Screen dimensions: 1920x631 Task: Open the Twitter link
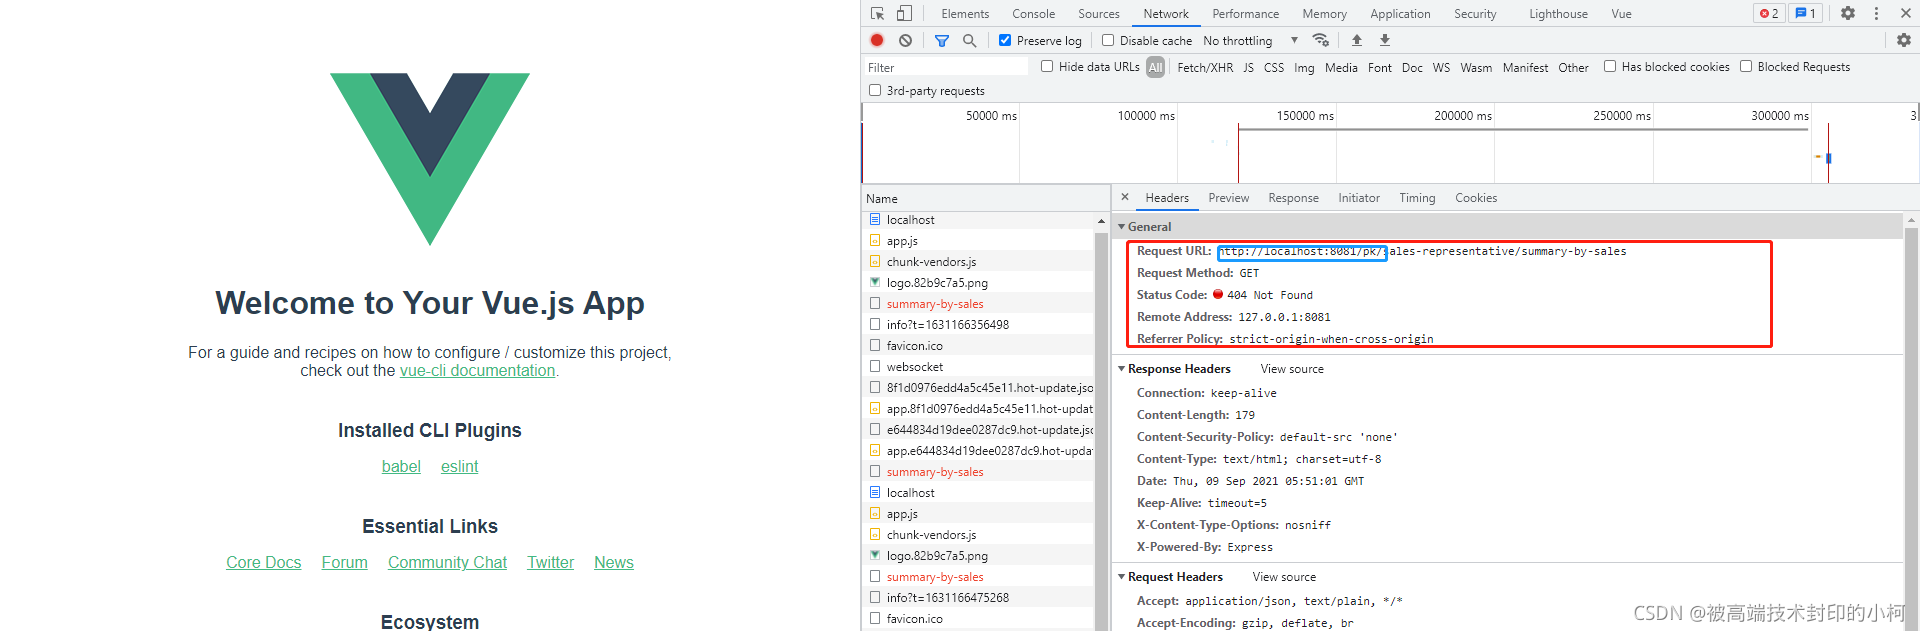(x=550, y=562)
